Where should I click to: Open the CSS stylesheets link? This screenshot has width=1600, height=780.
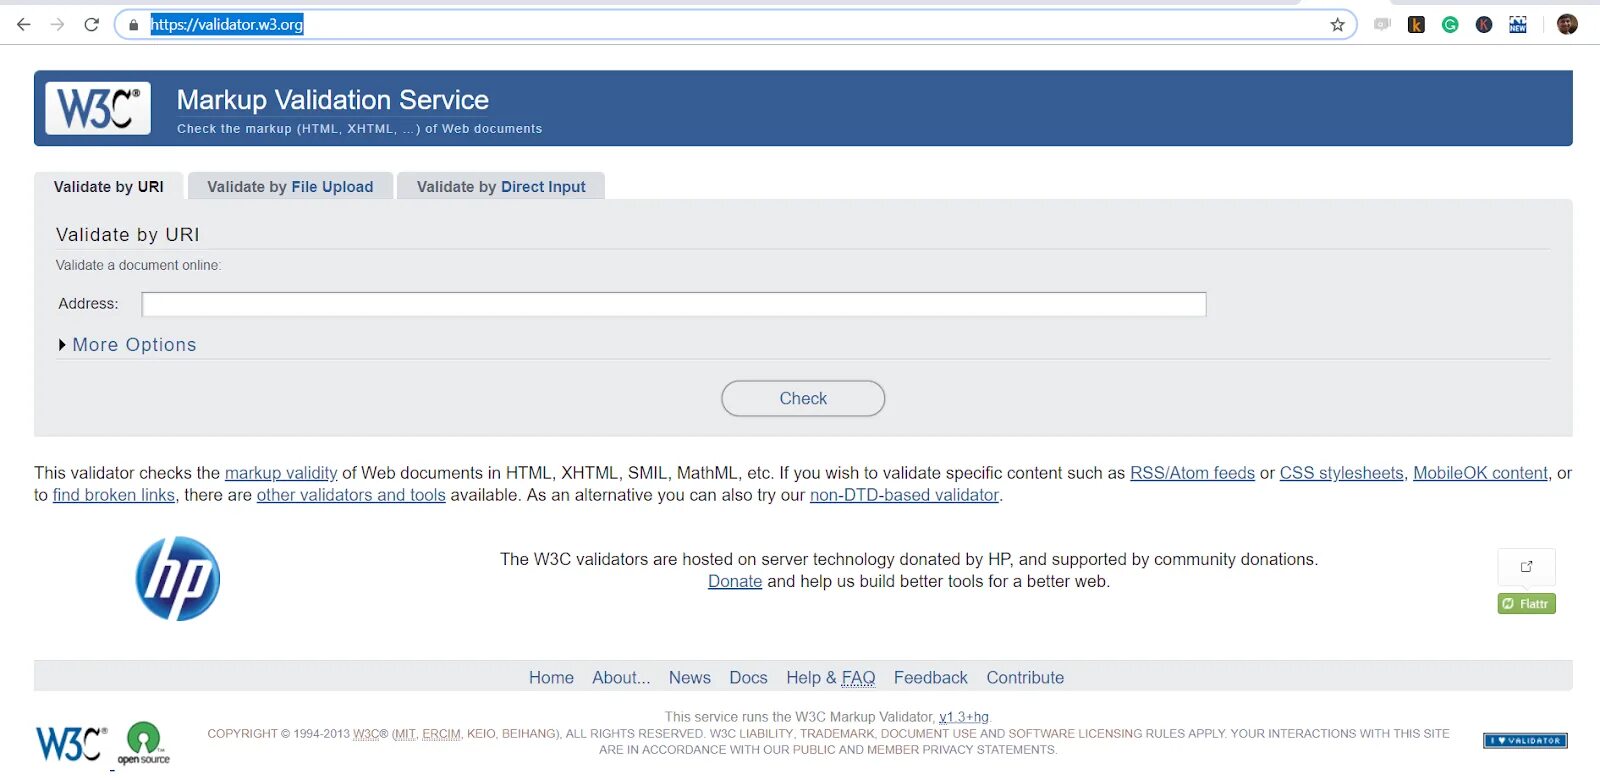pos(1342,473)
